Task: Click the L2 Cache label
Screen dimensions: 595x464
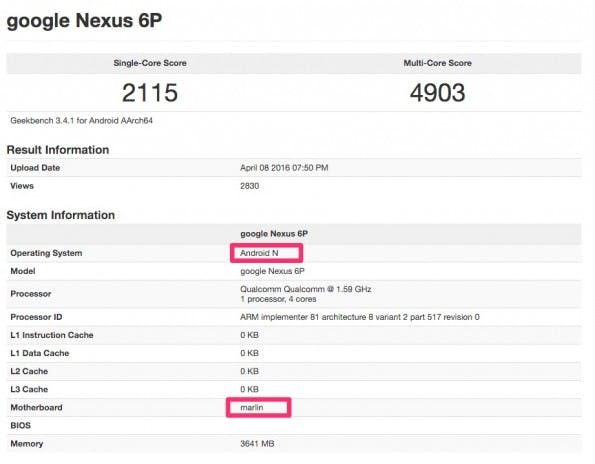Action: (x=29, y=371)
